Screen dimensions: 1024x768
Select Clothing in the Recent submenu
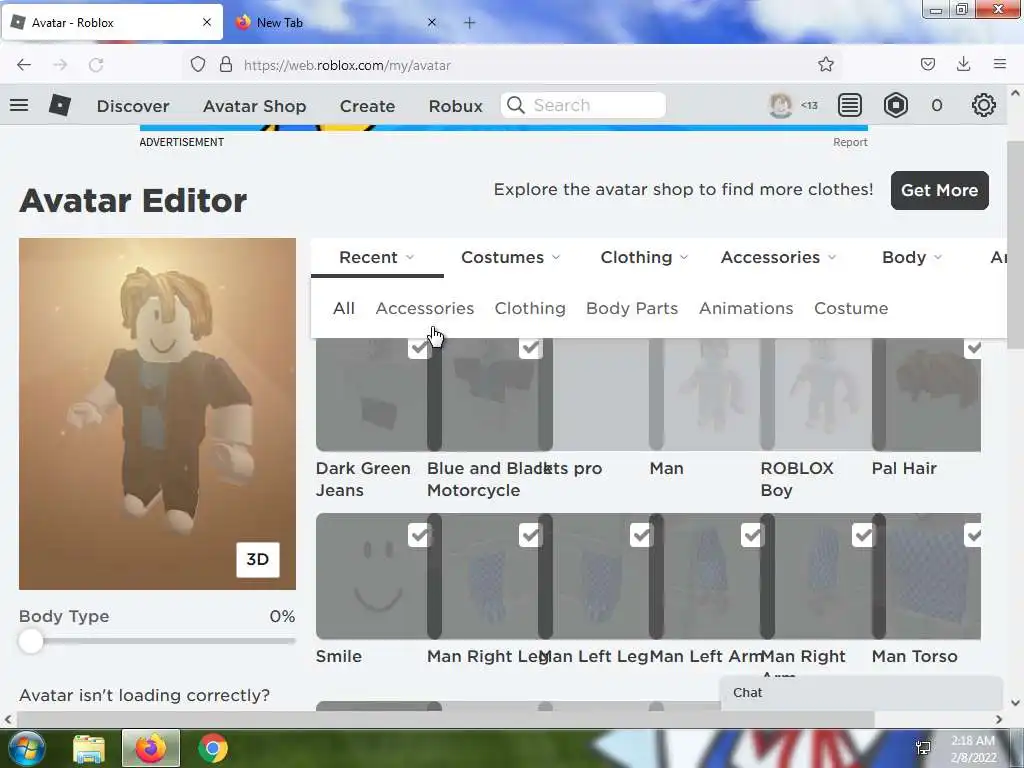pos(530,308)
